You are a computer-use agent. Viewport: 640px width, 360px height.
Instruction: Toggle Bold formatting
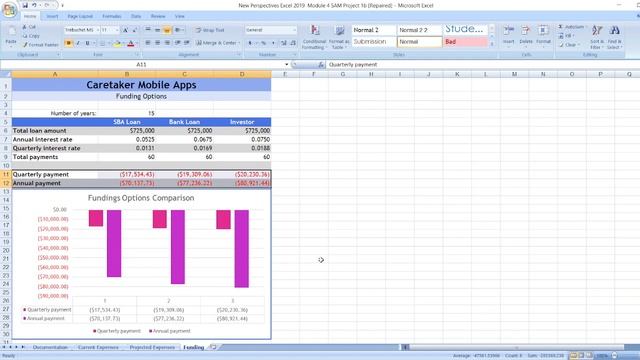pos(68,43)
